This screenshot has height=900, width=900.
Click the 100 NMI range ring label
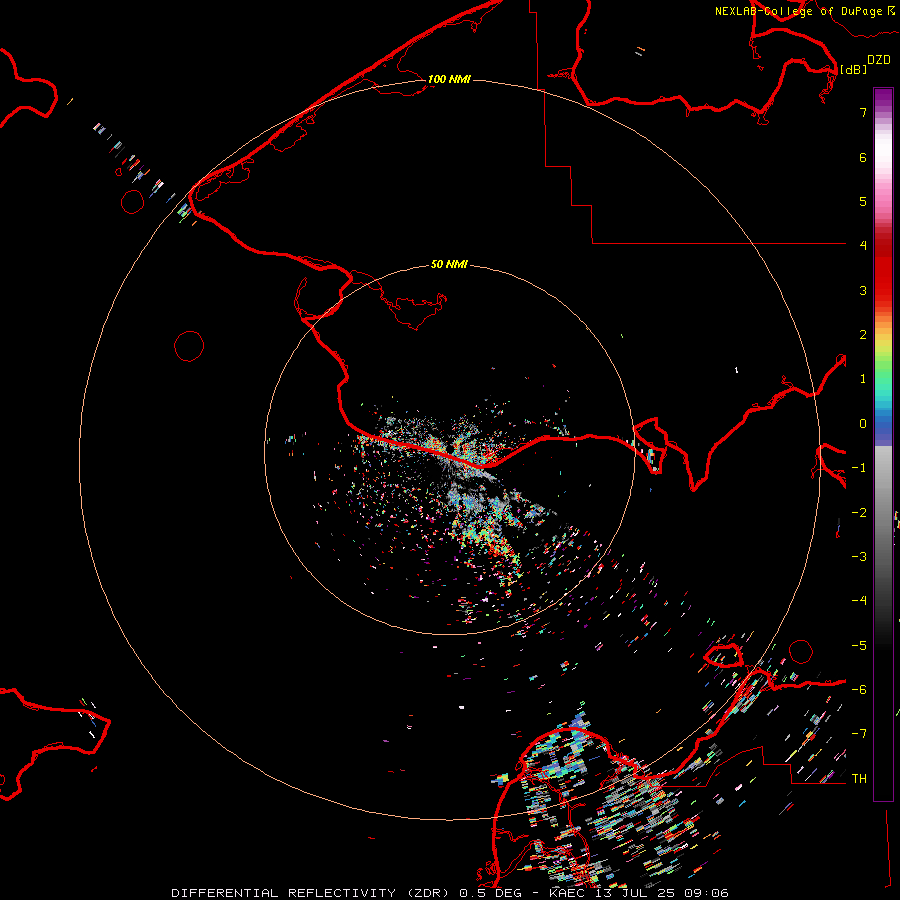click(449, 79)
